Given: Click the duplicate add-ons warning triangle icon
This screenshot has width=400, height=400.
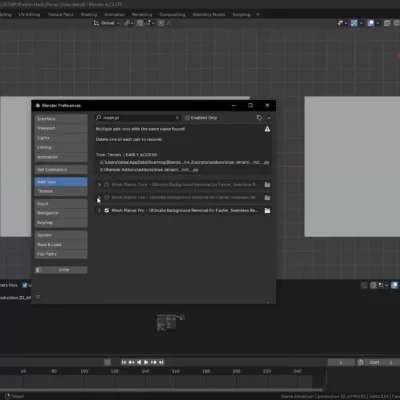Looking at the screenshot, I should [x=267, y=129].
